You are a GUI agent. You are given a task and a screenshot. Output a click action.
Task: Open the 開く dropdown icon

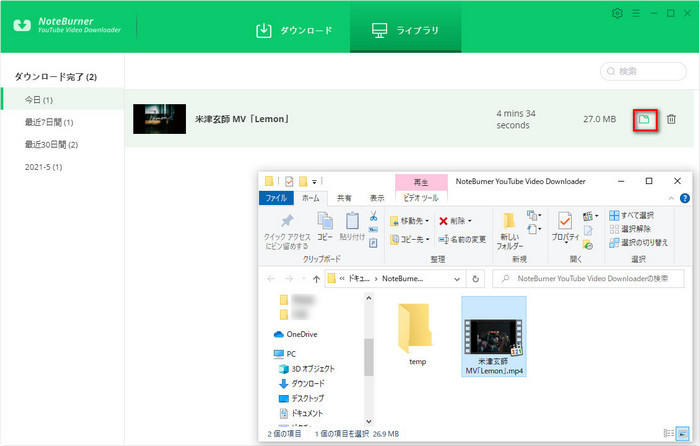(590, 216)
